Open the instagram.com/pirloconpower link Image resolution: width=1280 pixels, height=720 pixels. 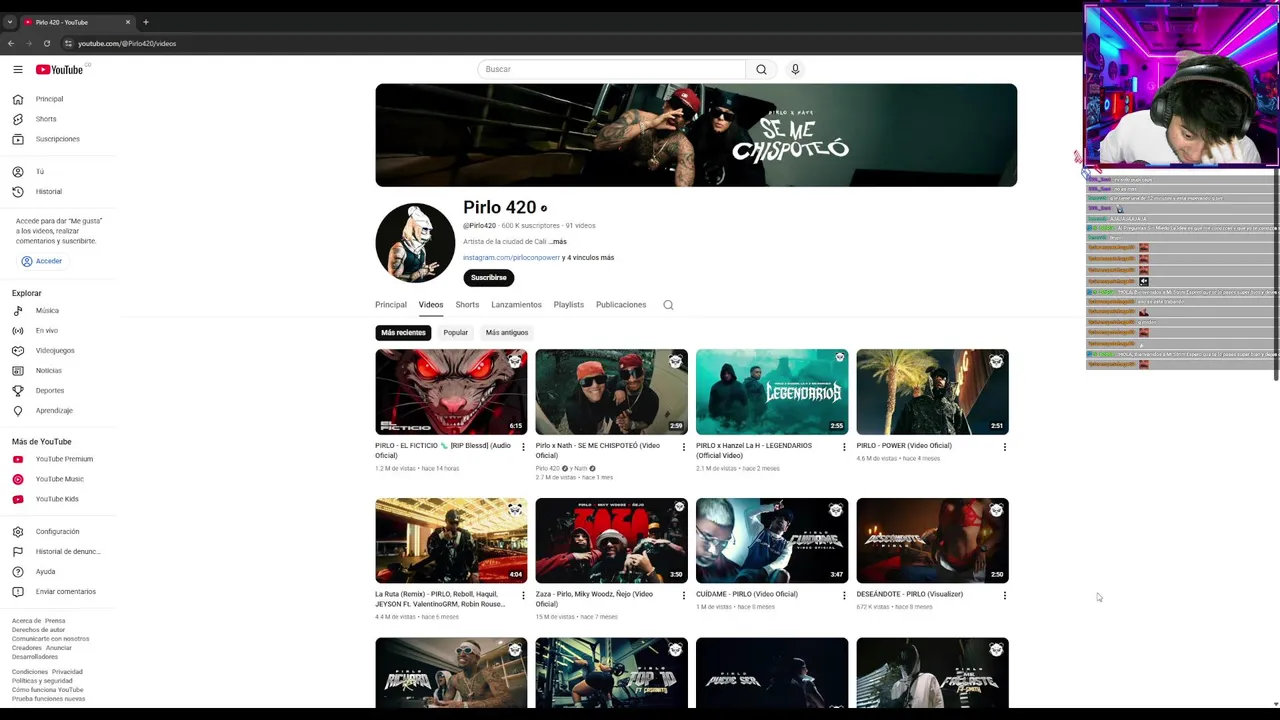tap(511, 258)
